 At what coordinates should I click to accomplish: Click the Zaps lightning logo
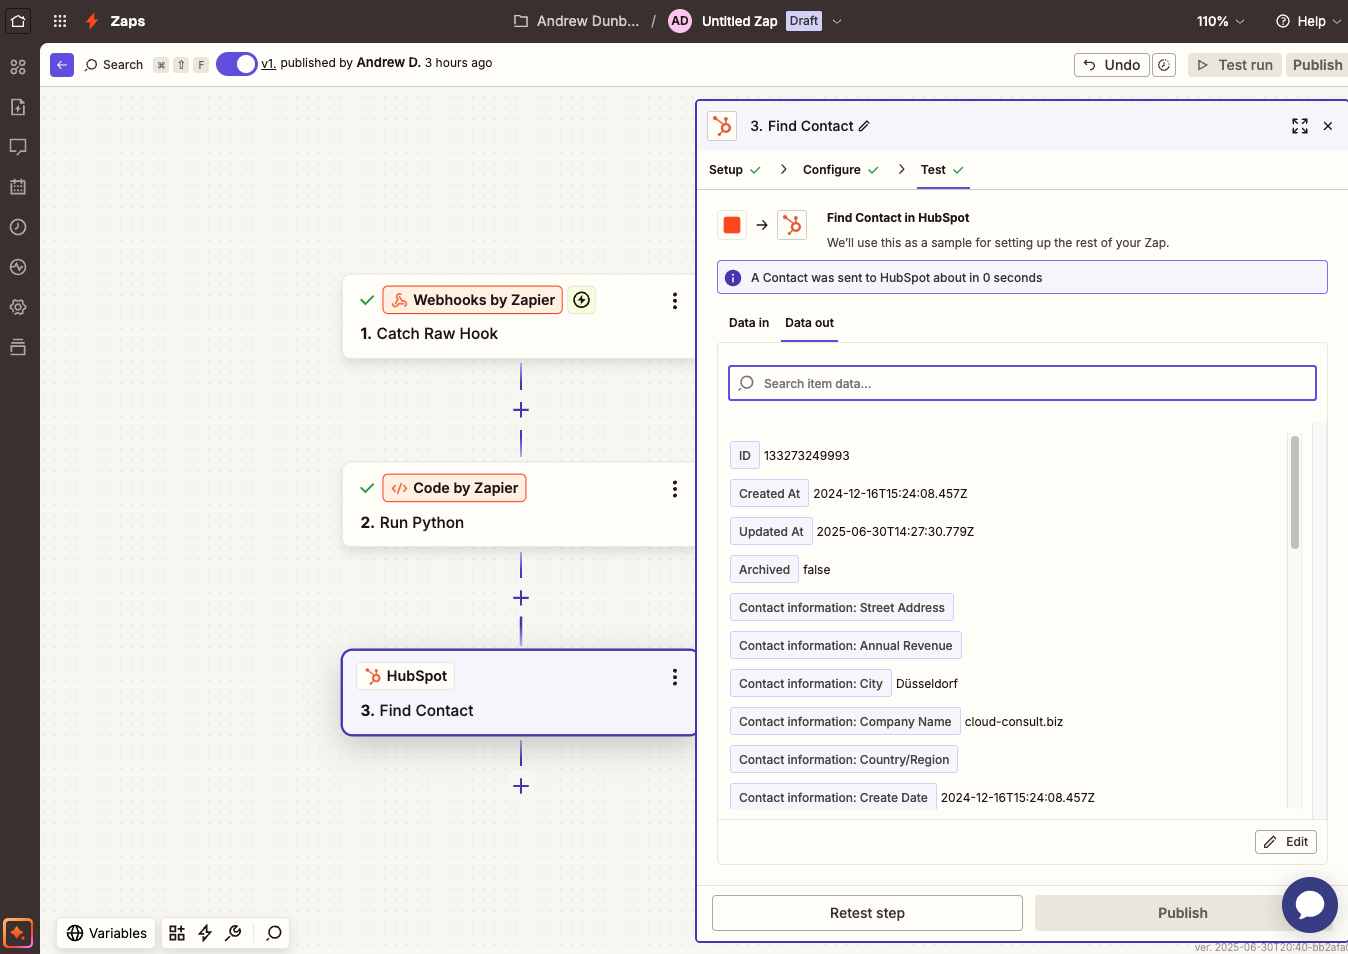point(92,21)
